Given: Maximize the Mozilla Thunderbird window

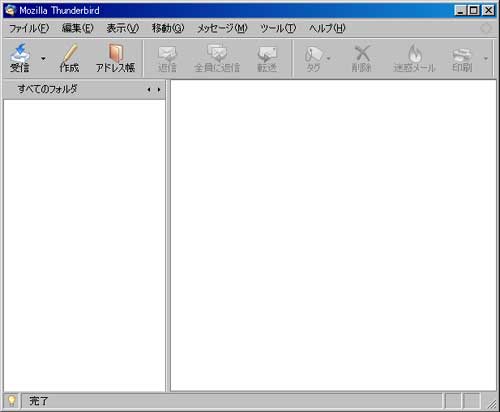Looking at the screenshot, I should tap(474, 10).
